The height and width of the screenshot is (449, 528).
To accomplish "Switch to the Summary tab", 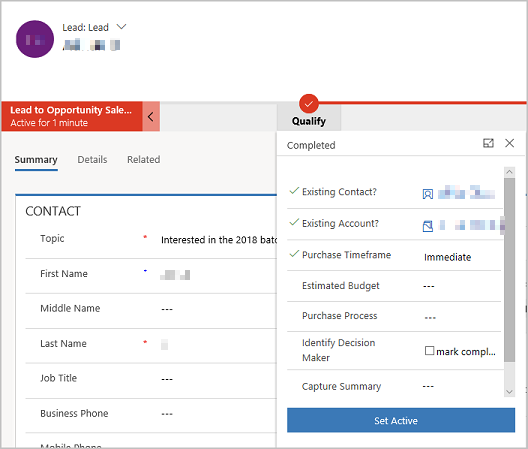I will coord(36,160).
